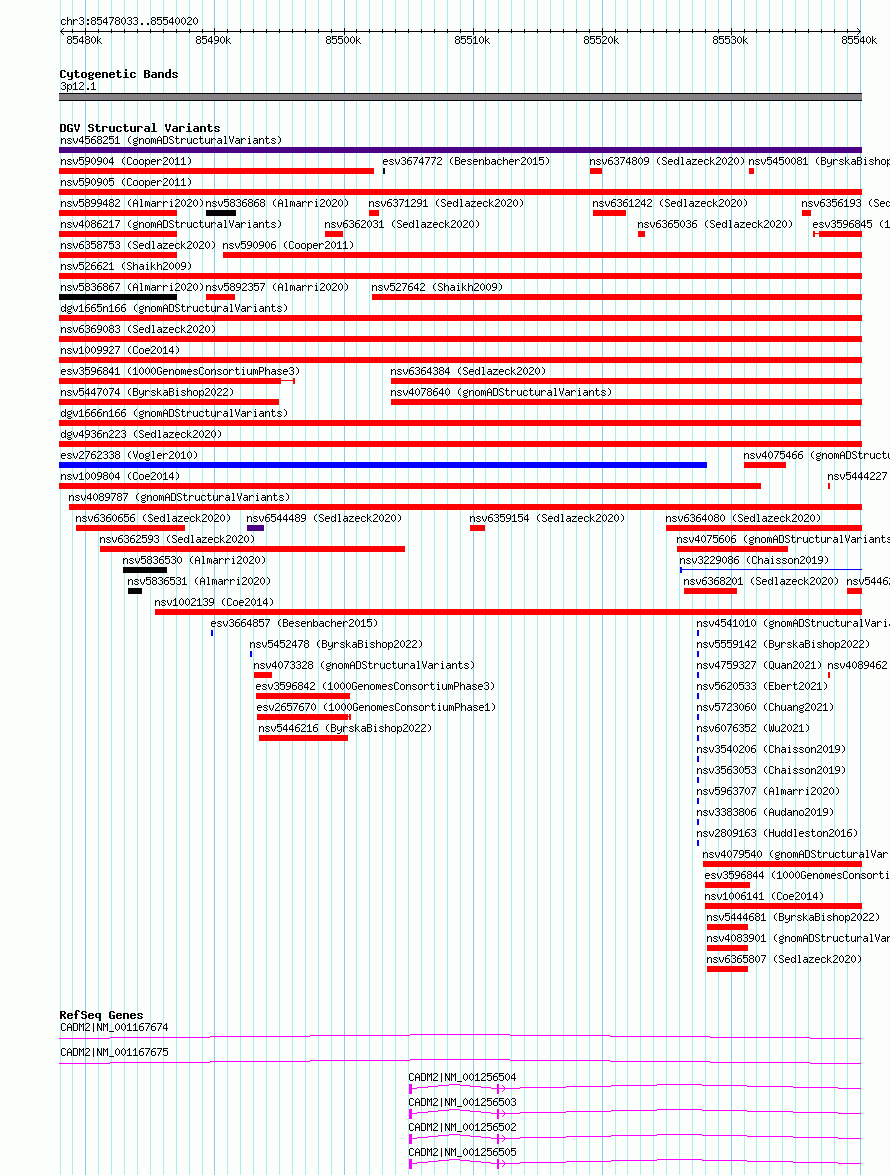
Task: Open esv3664857 (Besenbacher2015) label
Action: pos(294,623)
